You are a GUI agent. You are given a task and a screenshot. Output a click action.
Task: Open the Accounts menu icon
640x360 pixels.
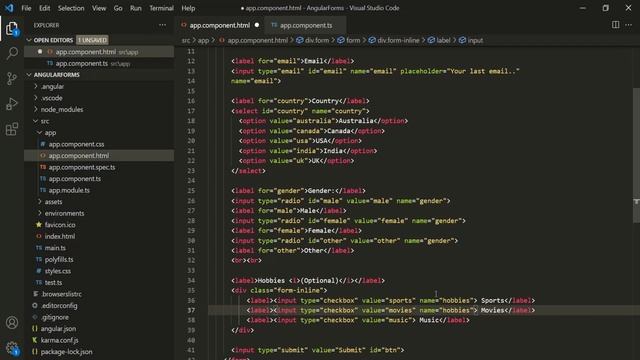point(12,322)
